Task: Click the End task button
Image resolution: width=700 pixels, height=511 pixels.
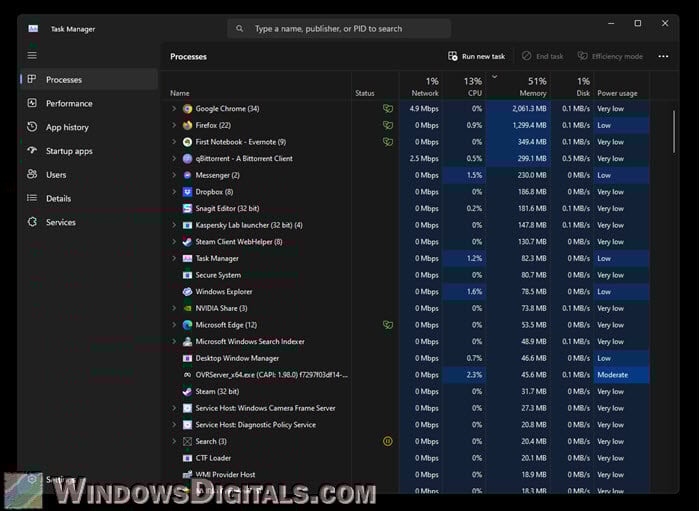Action: 543,56
